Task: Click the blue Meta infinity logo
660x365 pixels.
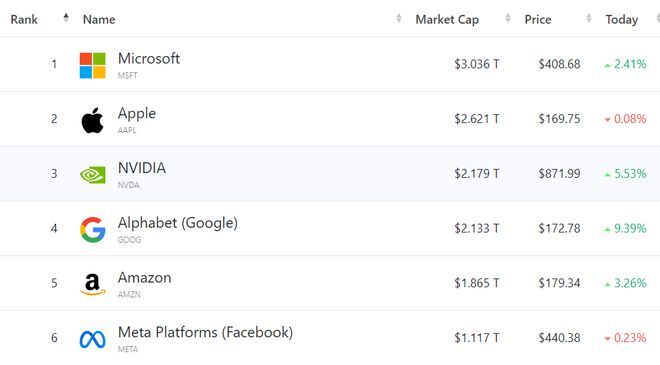Action: click(93, 339)
